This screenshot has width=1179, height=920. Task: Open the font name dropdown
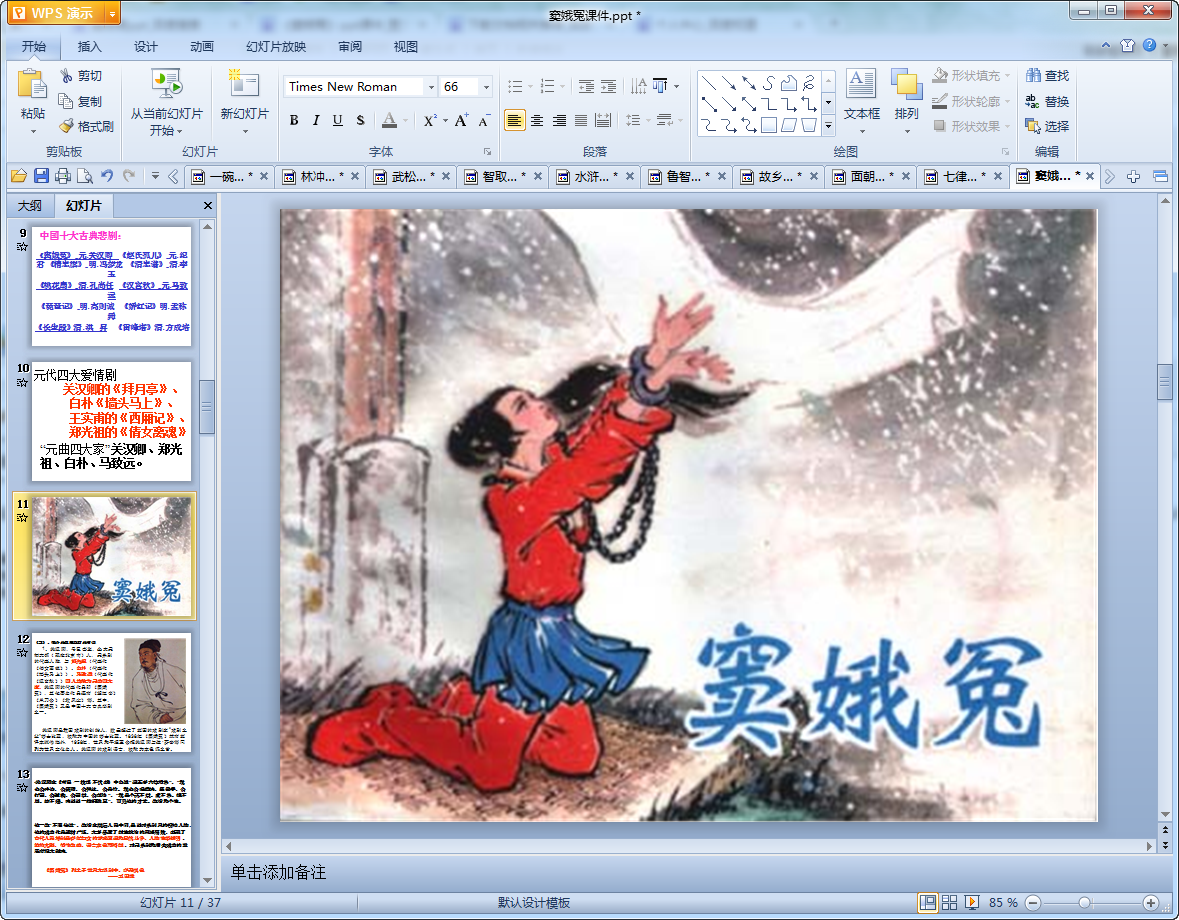coord(431,87)
